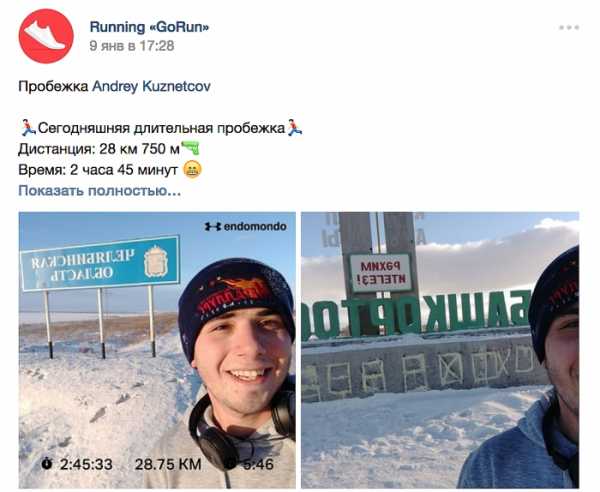Click the Время: 2 часа 45 минут text

tap(98, 169)
